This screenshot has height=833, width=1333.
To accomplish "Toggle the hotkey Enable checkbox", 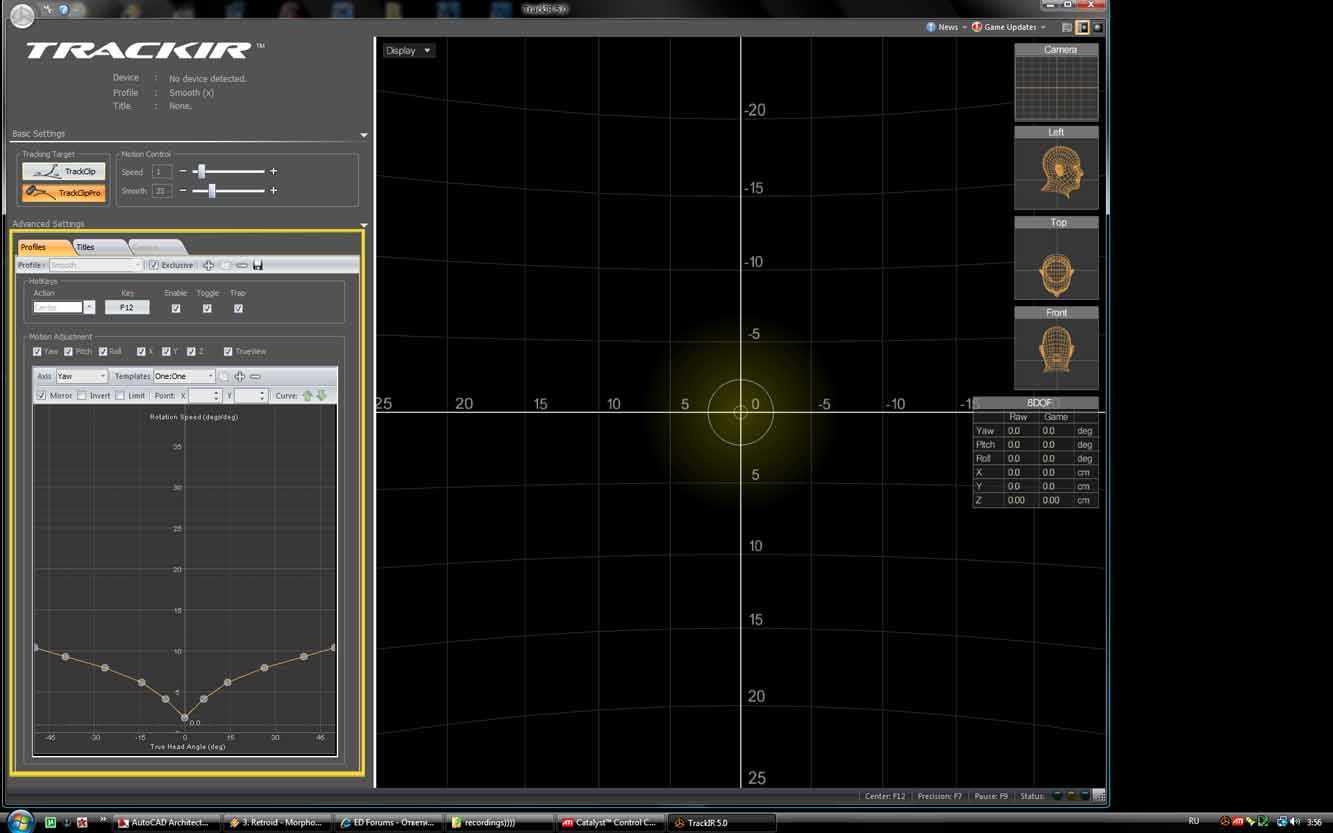I will point(176,308).
